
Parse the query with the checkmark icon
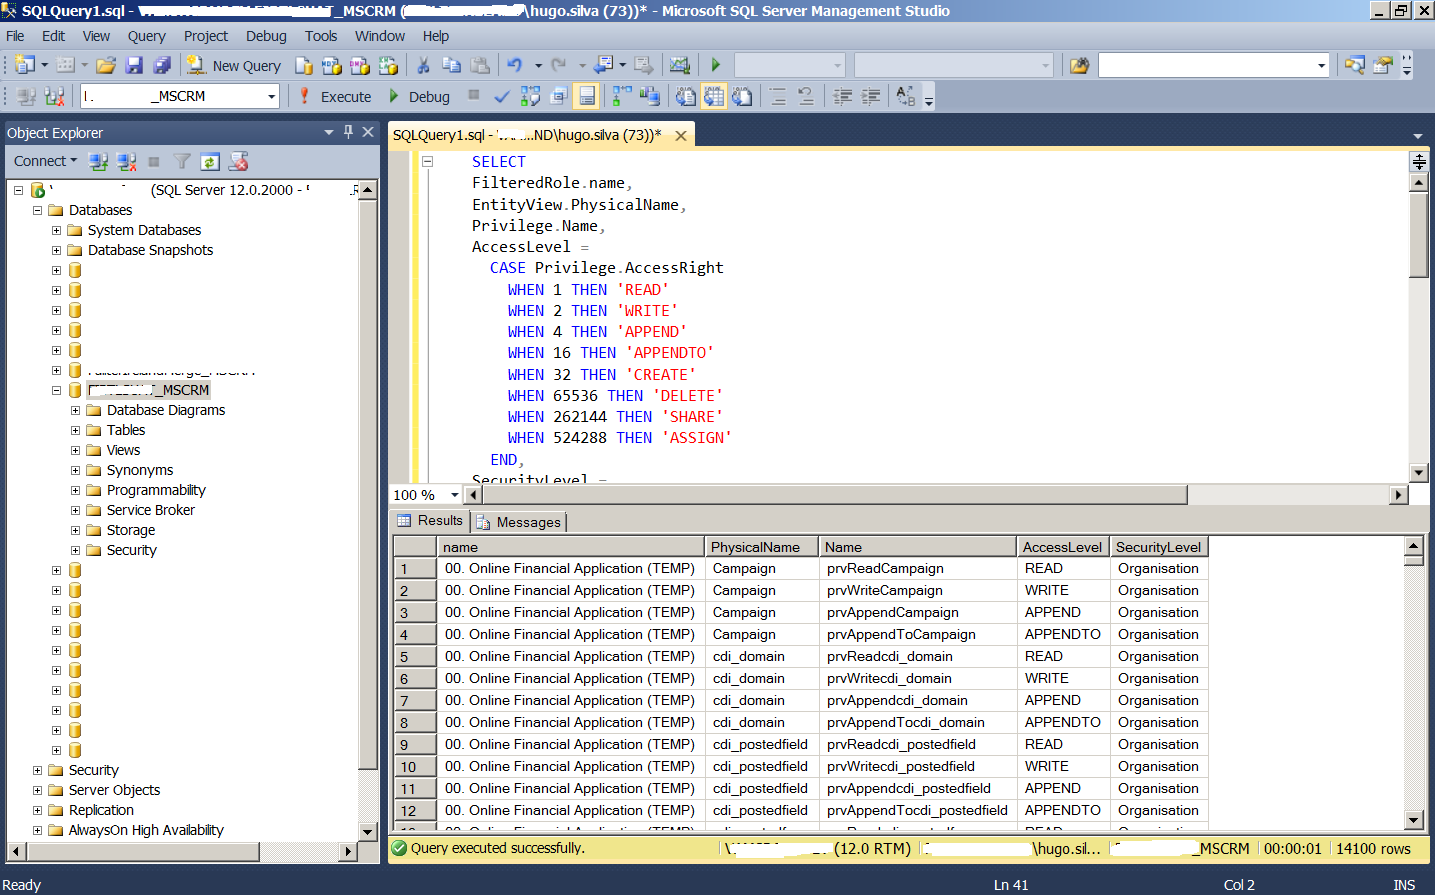coord(502,96)
